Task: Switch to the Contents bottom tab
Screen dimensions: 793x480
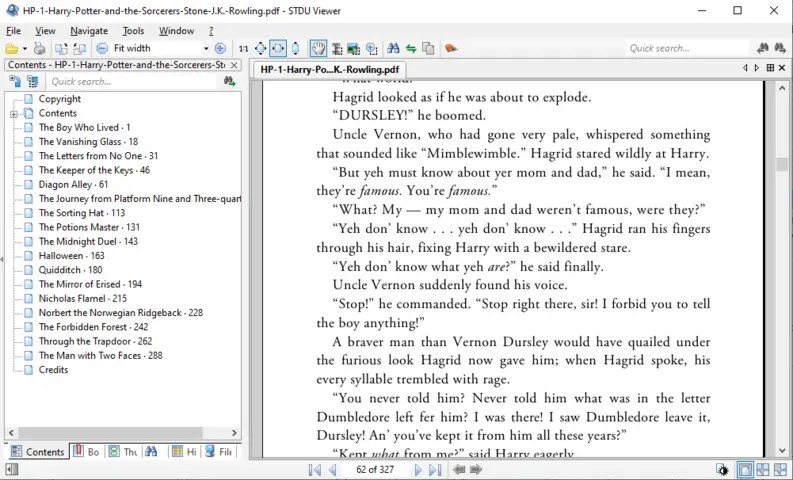Action: click(37, 451)
